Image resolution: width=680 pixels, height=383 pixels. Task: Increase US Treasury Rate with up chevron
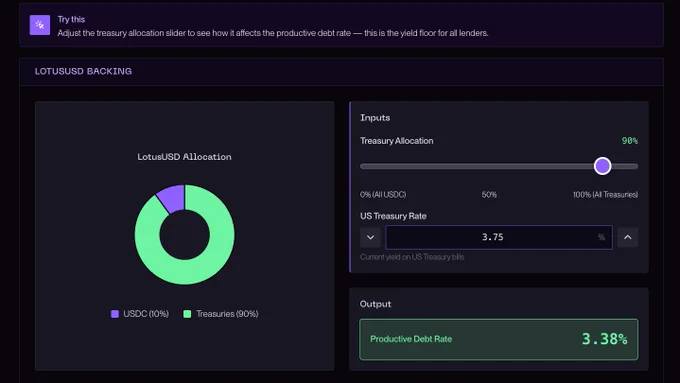pyautogui.click(x=628, y=237)
